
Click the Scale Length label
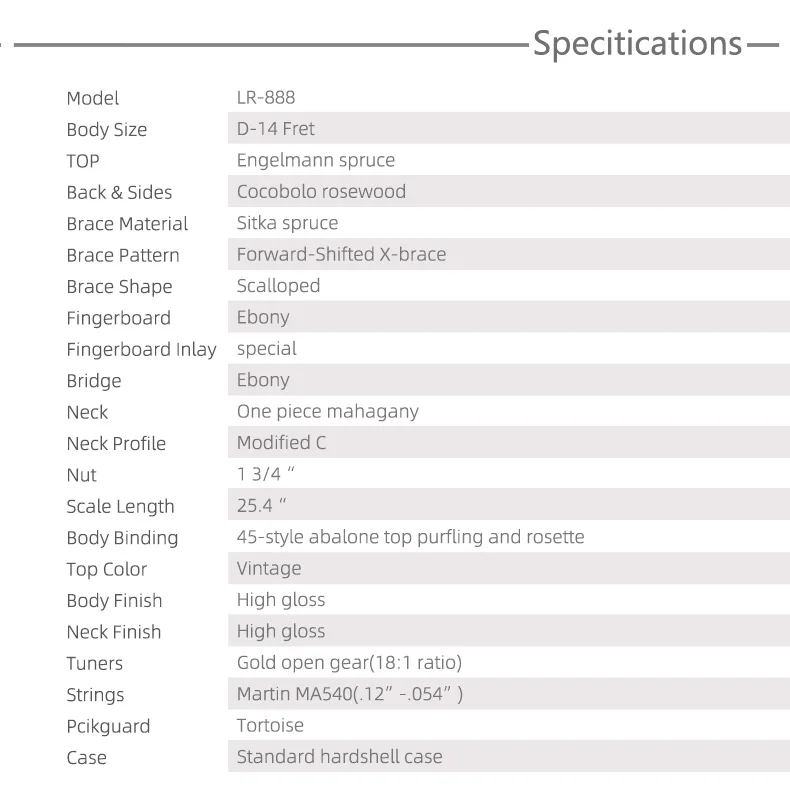[120, 506]
